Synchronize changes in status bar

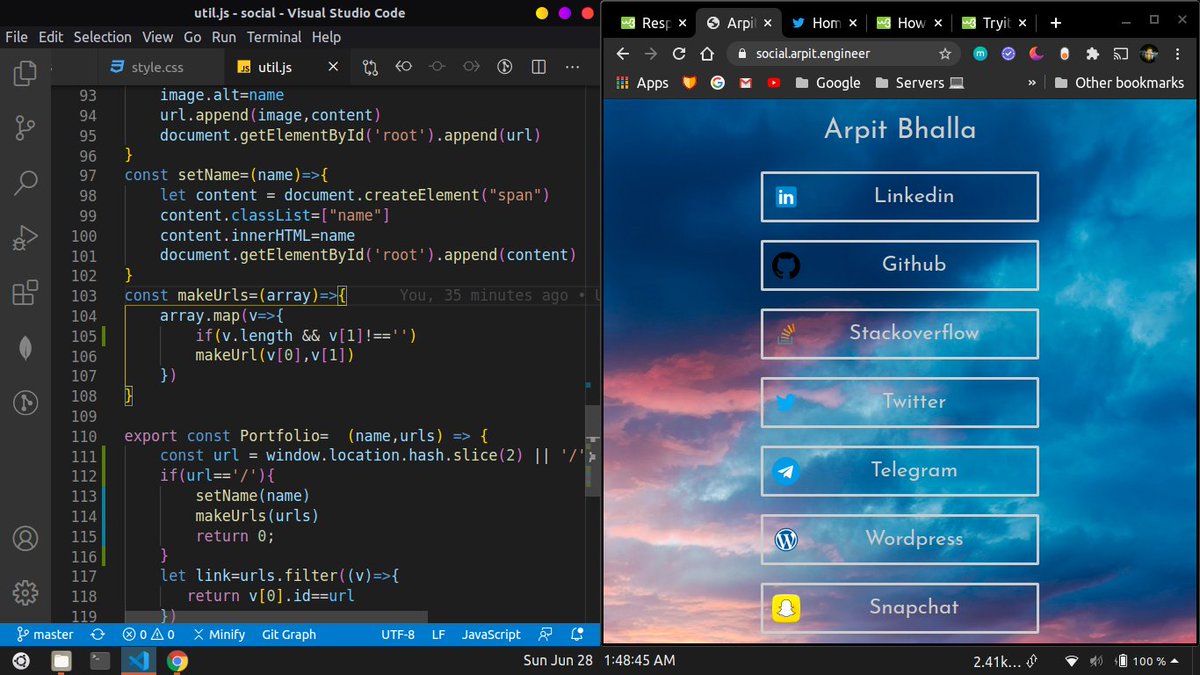[97, 634]
